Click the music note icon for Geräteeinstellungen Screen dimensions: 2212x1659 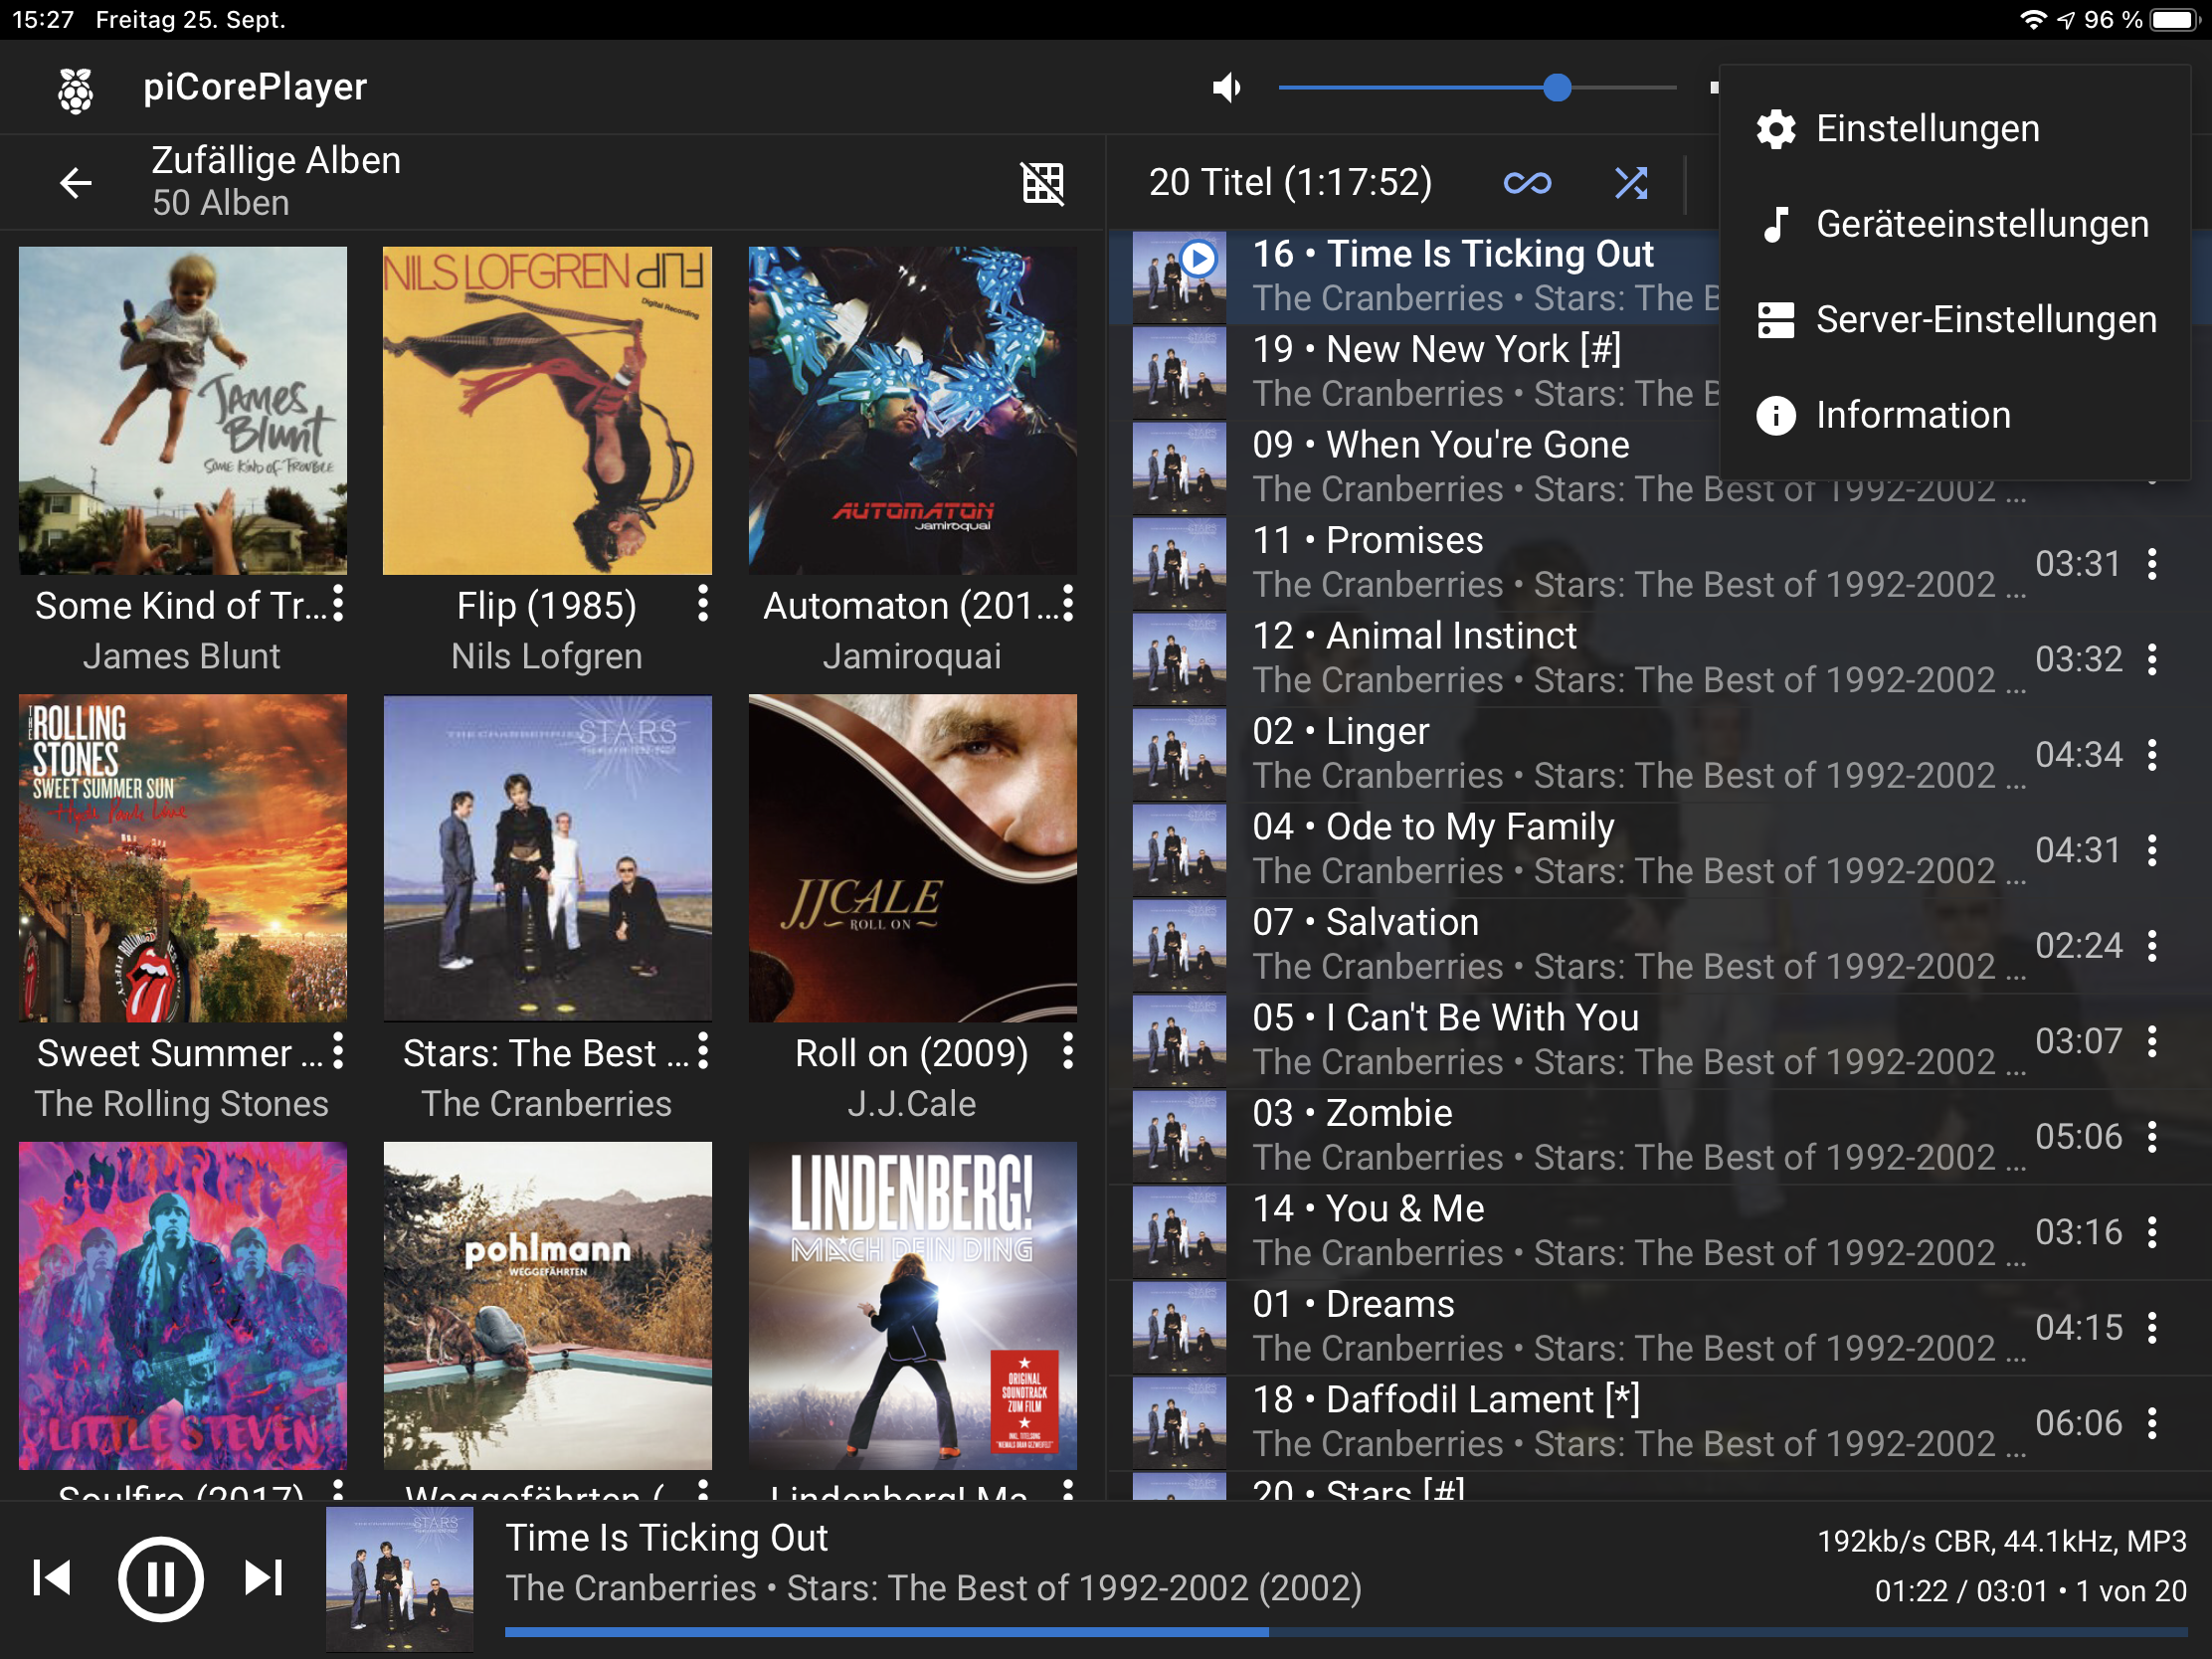click(x=1776, y=224)
